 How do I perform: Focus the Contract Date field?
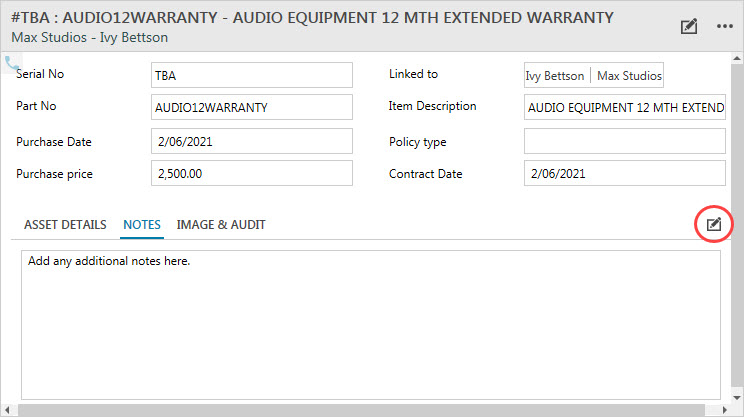pos(624,174)
